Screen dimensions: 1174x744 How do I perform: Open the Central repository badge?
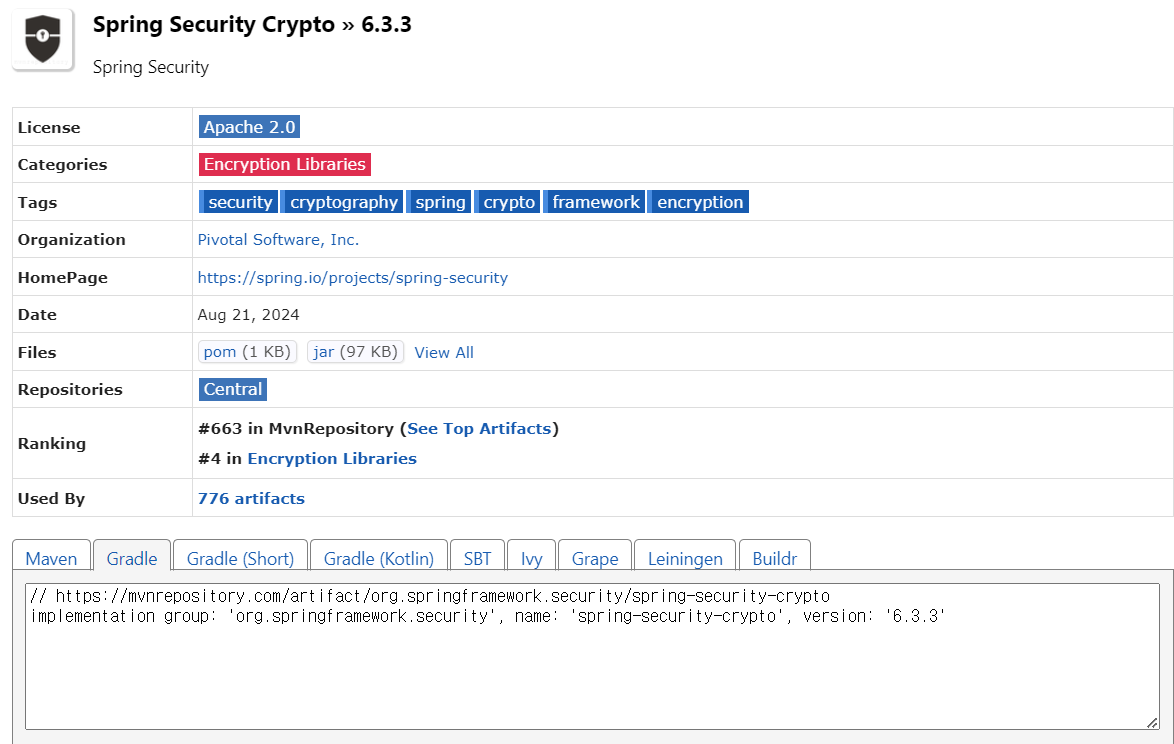click(233, 389)
